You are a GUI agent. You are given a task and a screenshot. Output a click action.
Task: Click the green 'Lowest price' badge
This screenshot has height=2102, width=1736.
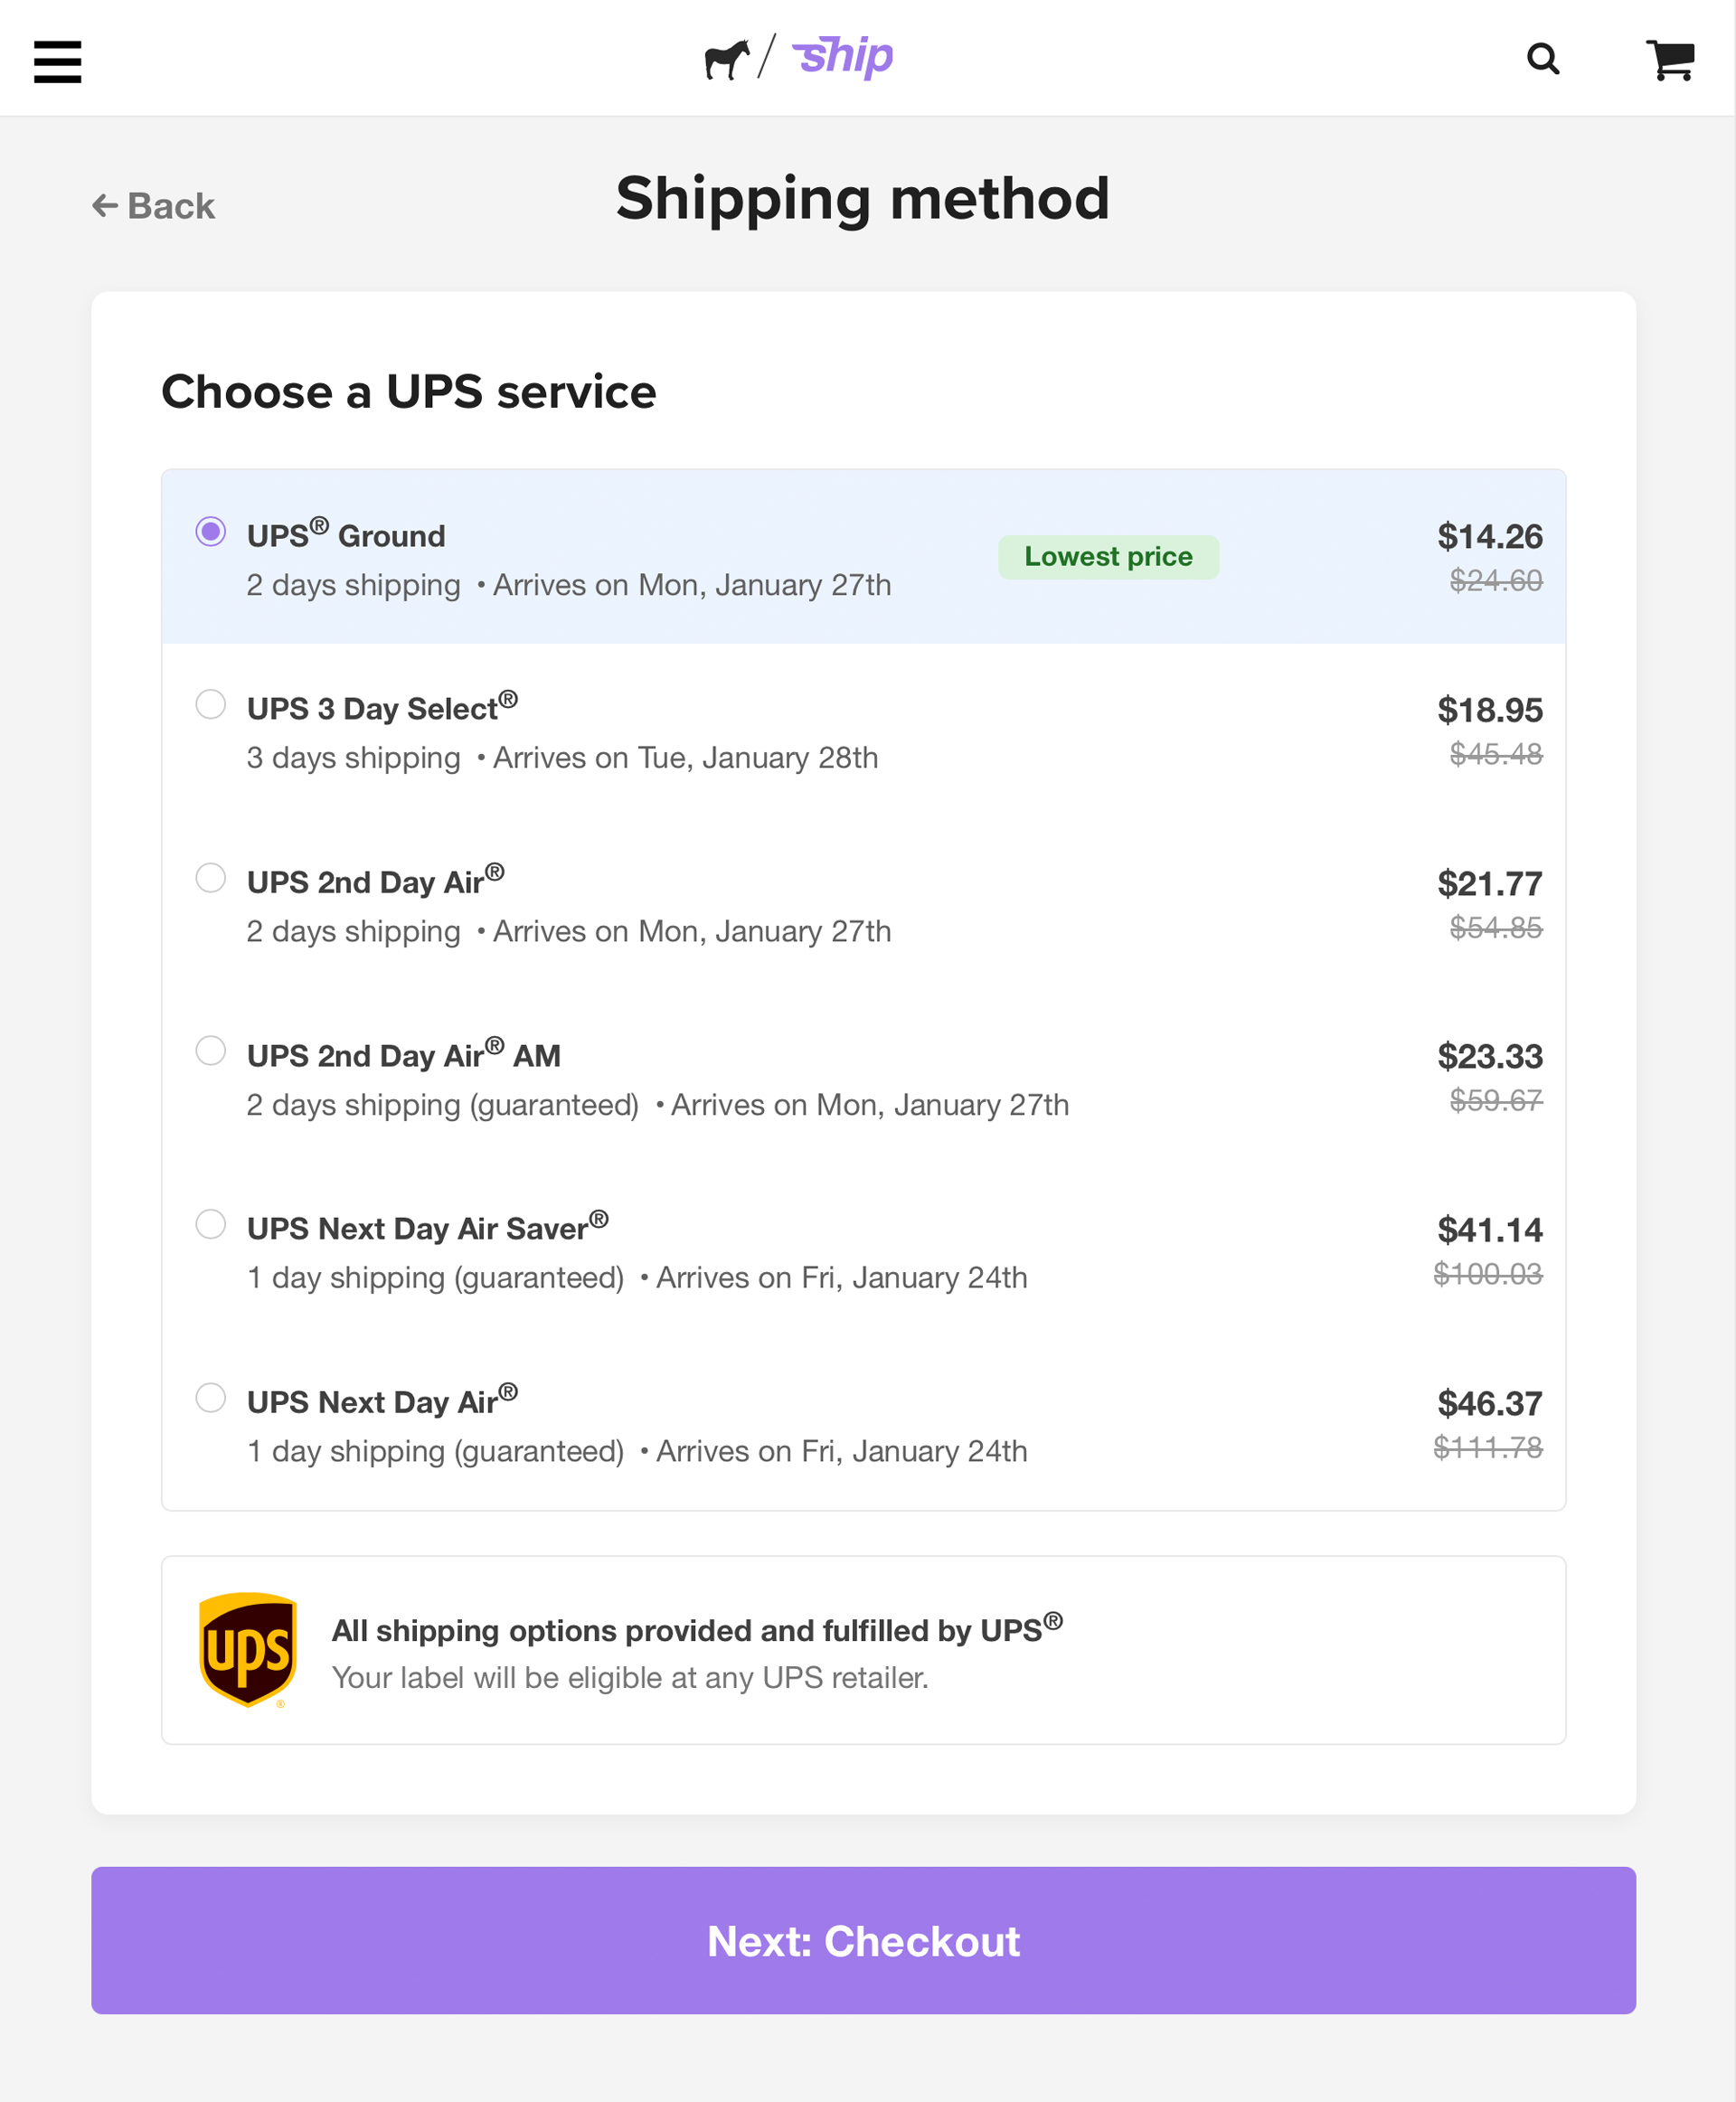[x=1108, y=556]
